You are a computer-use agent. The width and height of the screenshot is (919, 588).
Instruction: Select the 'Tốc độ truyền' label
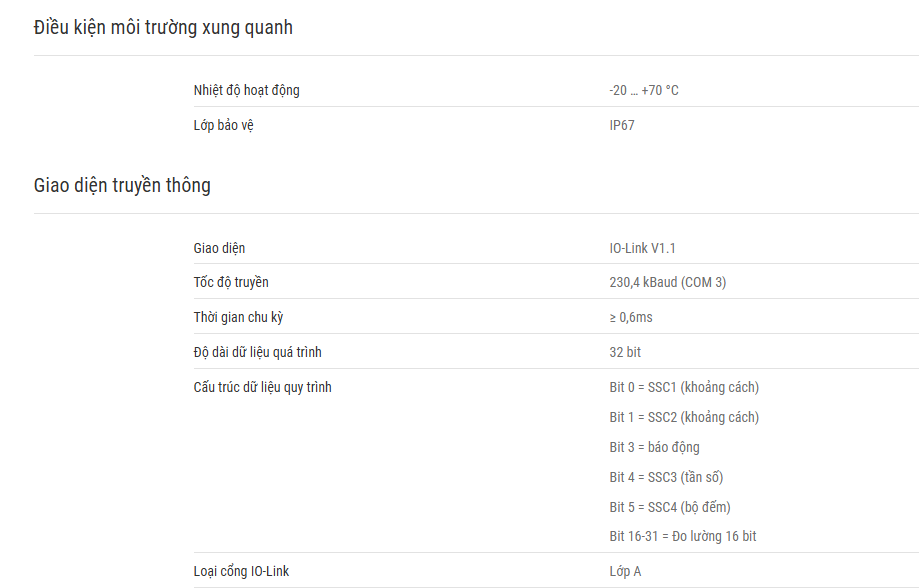[x=231, y=283]
